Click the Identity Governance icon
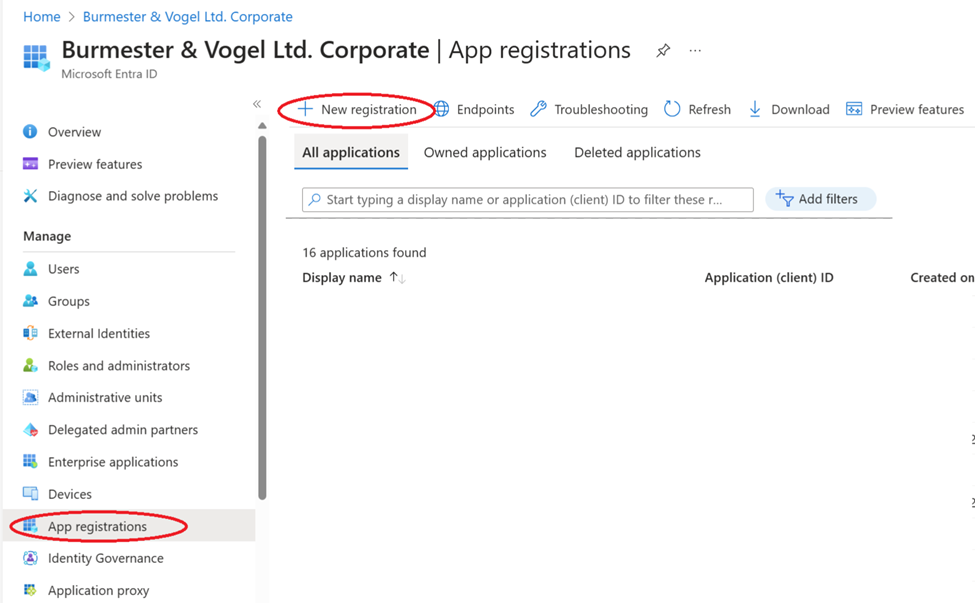Viewport: 975px width, 603px height. tap(30, 558)
